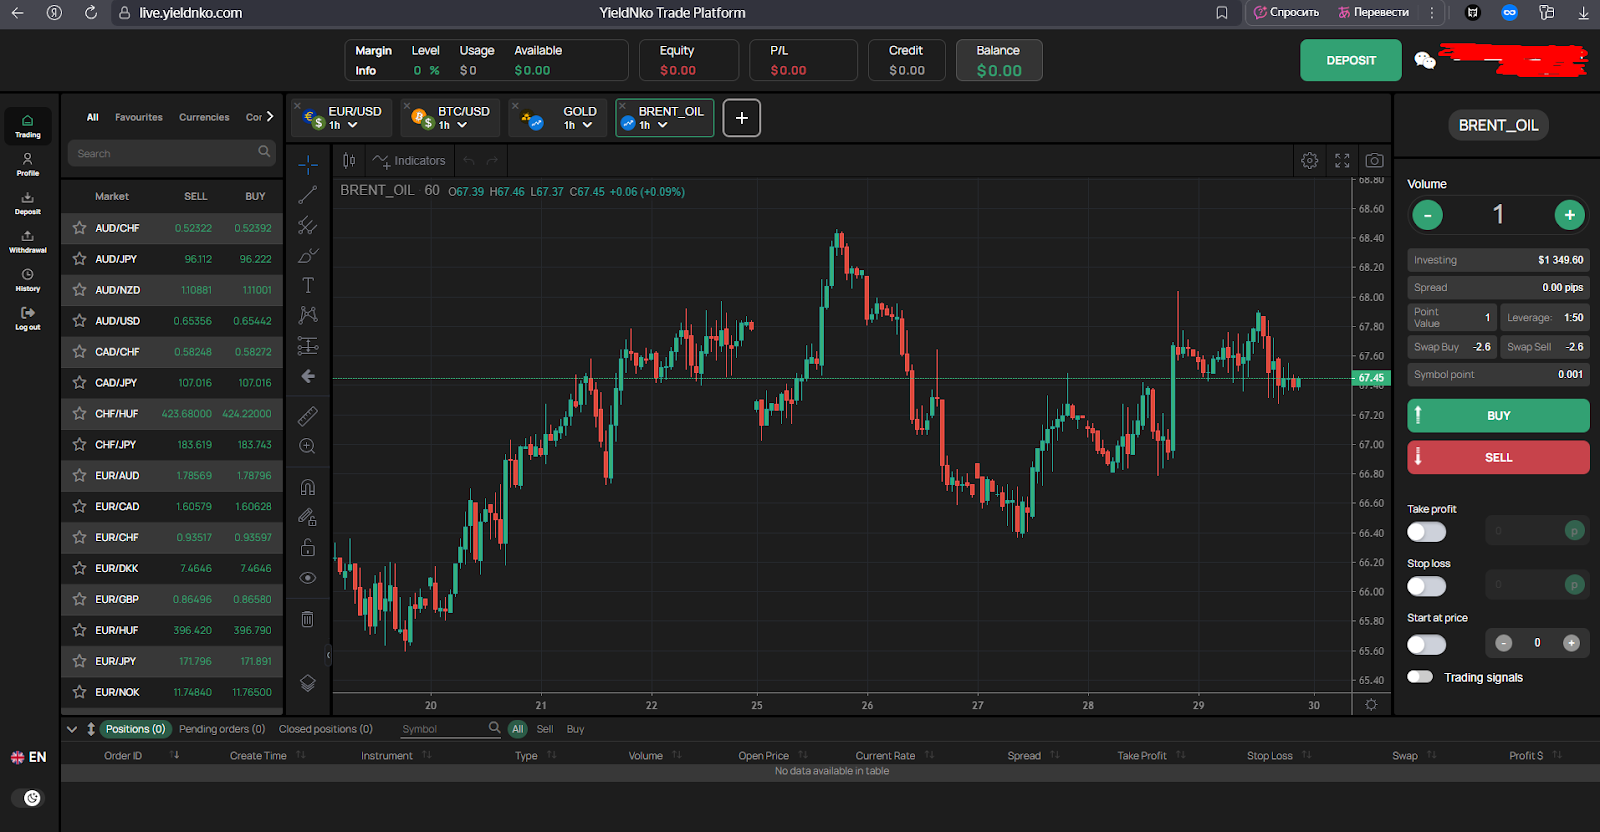Screen dimensions: 1600x832
Task: Take a chart snapshot with camera icon
Action: tap(1374, 160)
